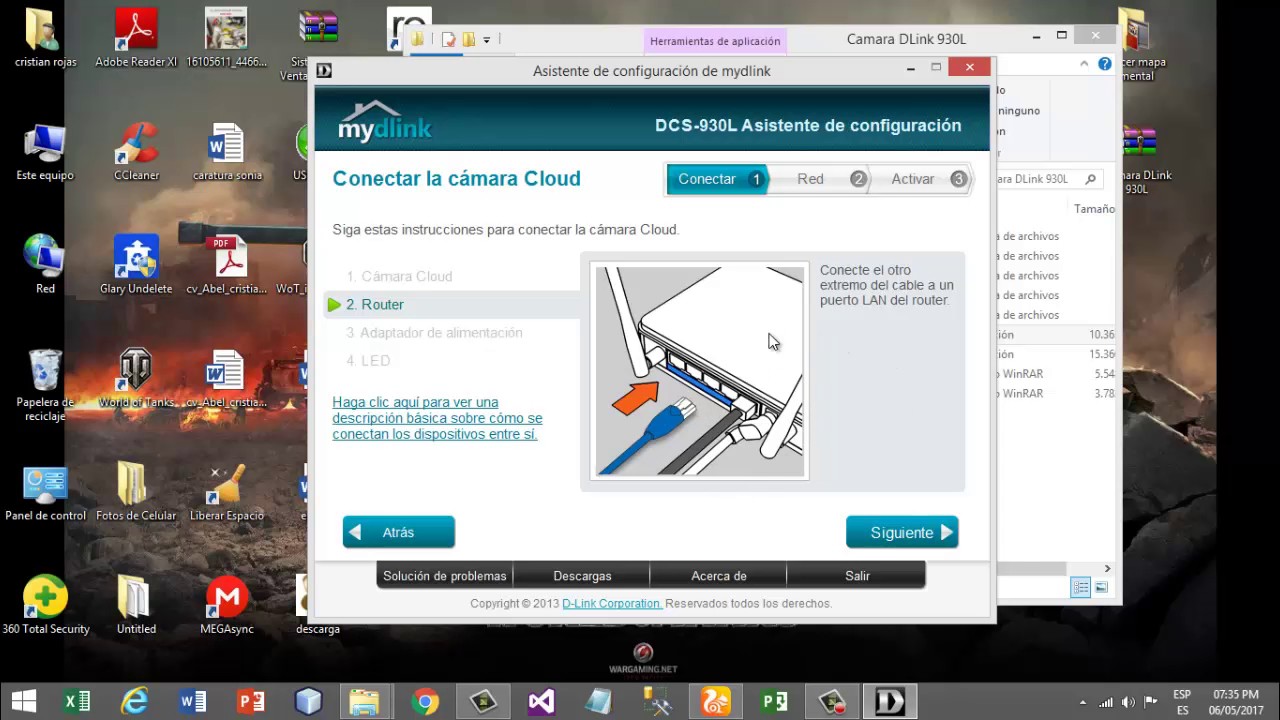
Task: Open PowerPoint from the taskbar
Action: [251, 701]
